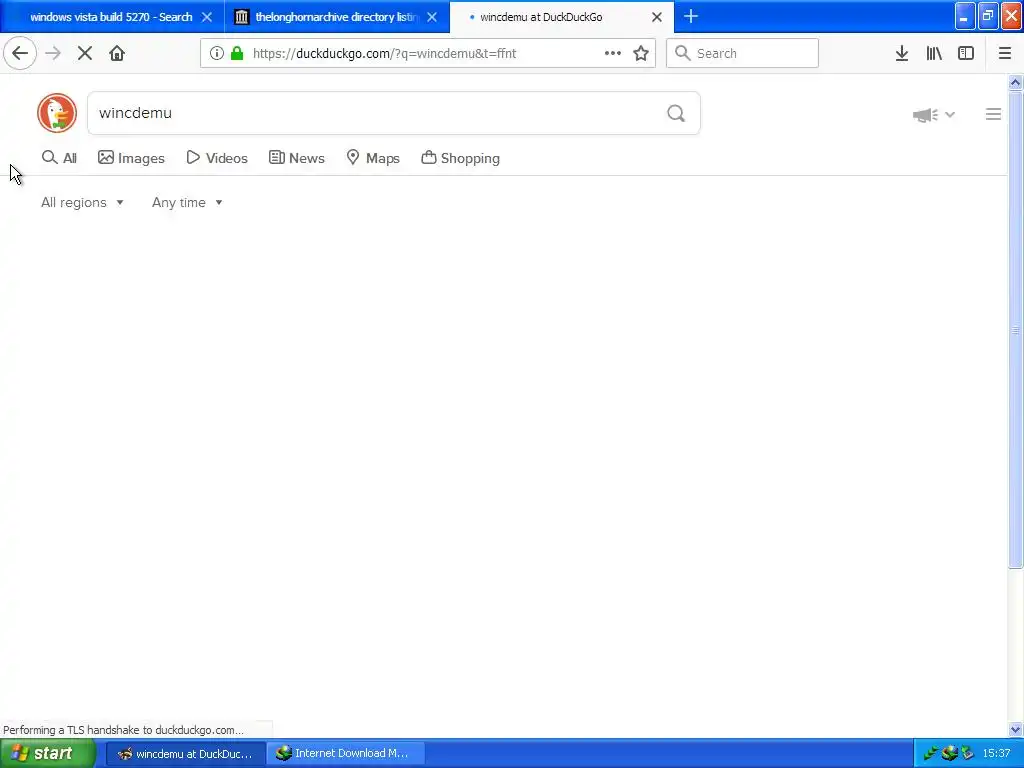Expand the Any time filter dropdown
This screenshot has width=1024, height=768.
187,202
